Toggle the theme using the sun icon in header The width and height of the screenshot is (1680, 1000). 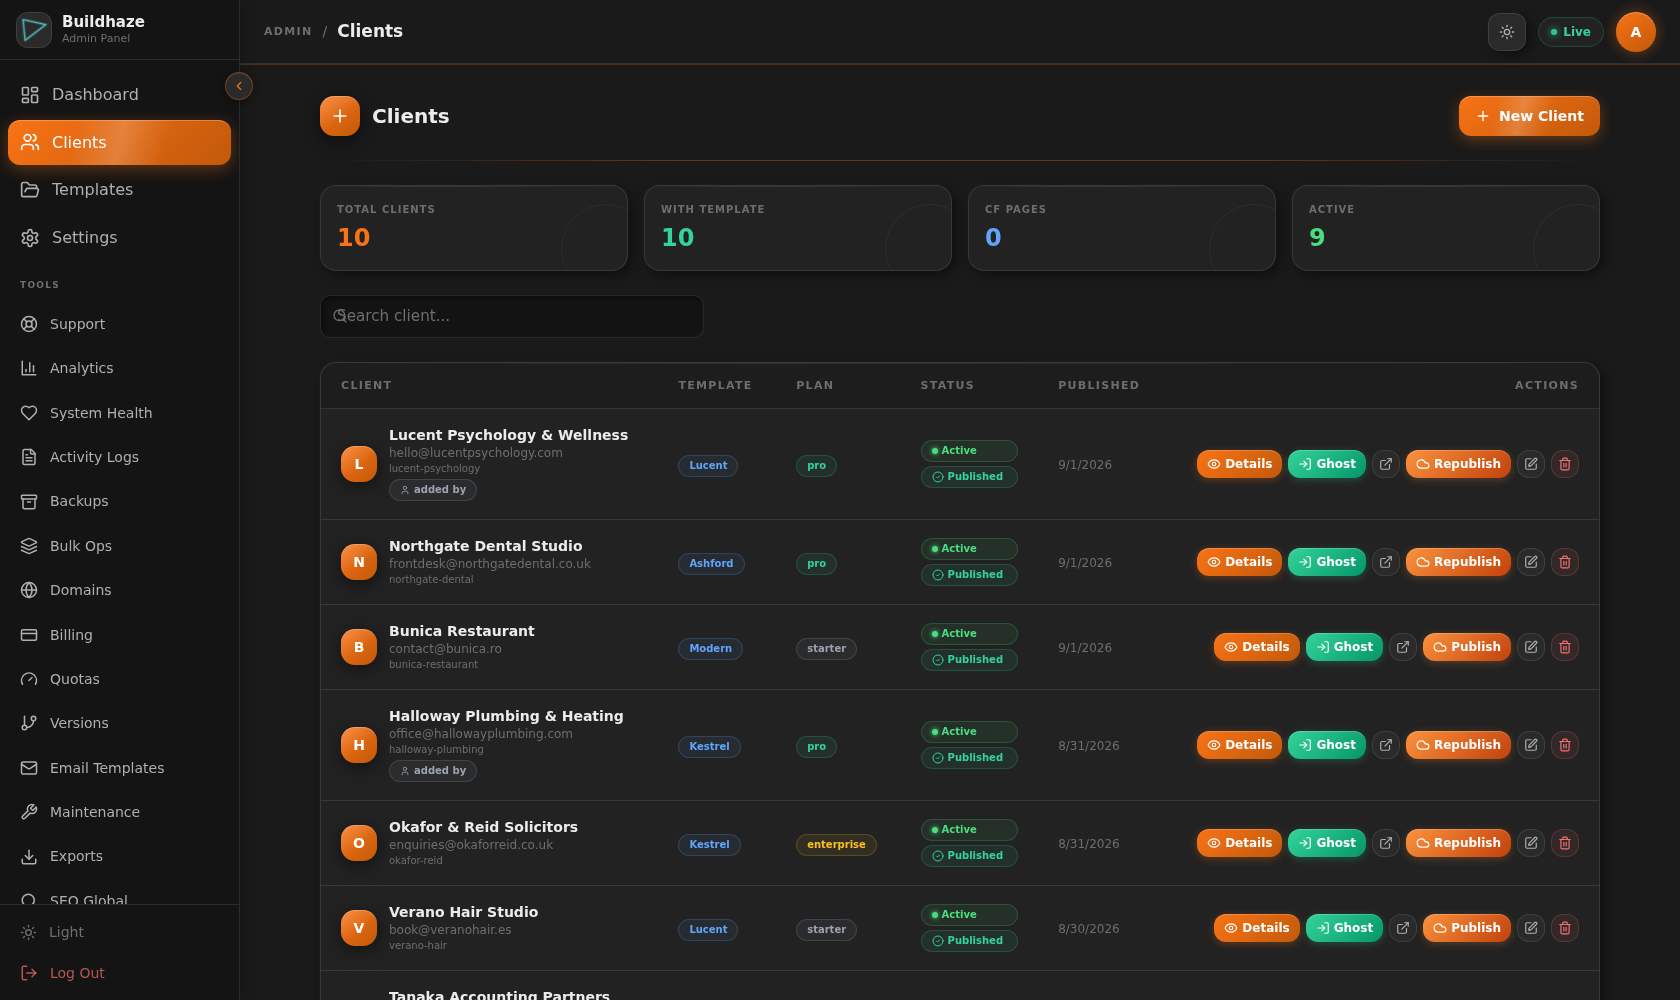pos(1507,32)
